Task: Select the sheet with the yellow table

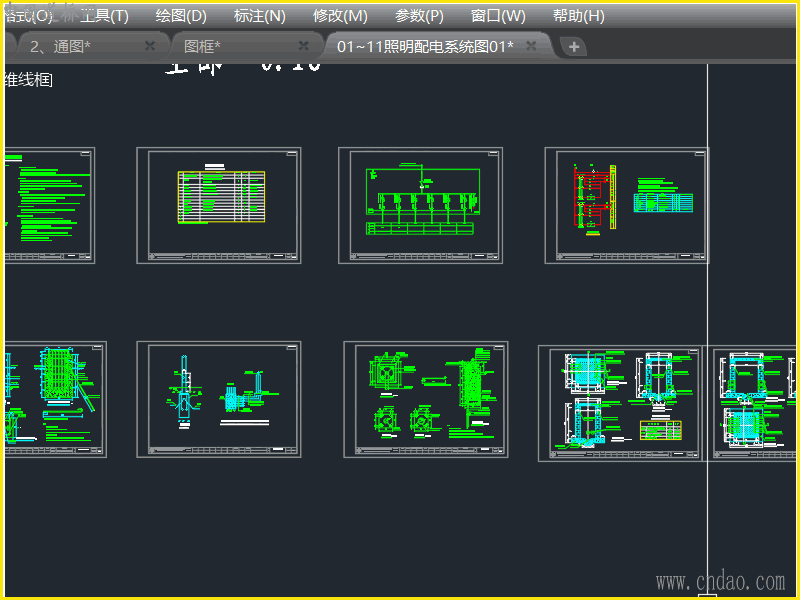Action: tap(219, 205)
